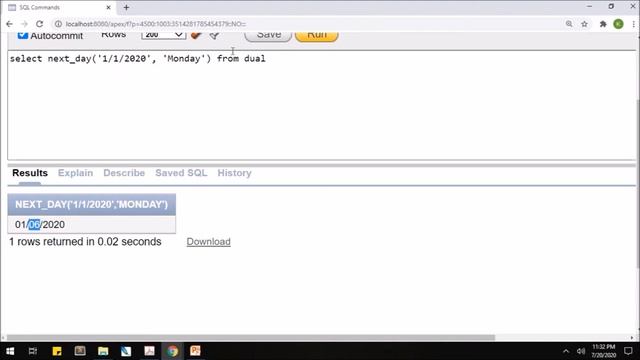The image size is (640, 360).
Task: Open the zoom magnifier icon in address bar
Action: click(x=569, y=24)
